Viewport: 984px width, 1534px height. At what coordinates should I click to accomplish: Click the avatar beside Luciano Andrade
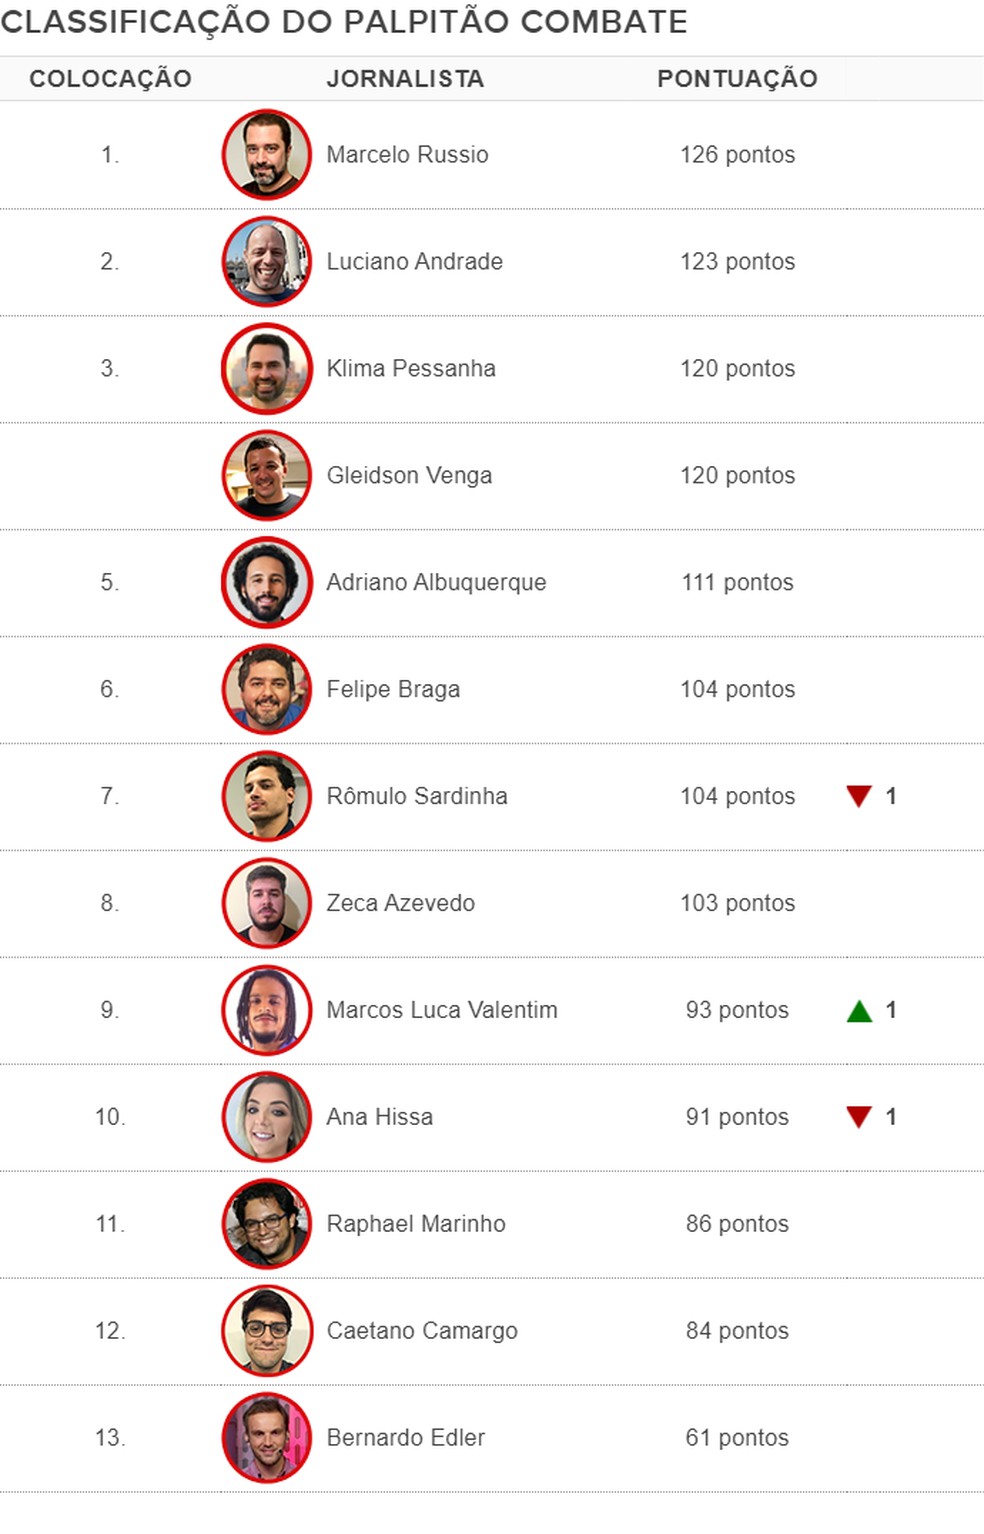coord(266,262)
